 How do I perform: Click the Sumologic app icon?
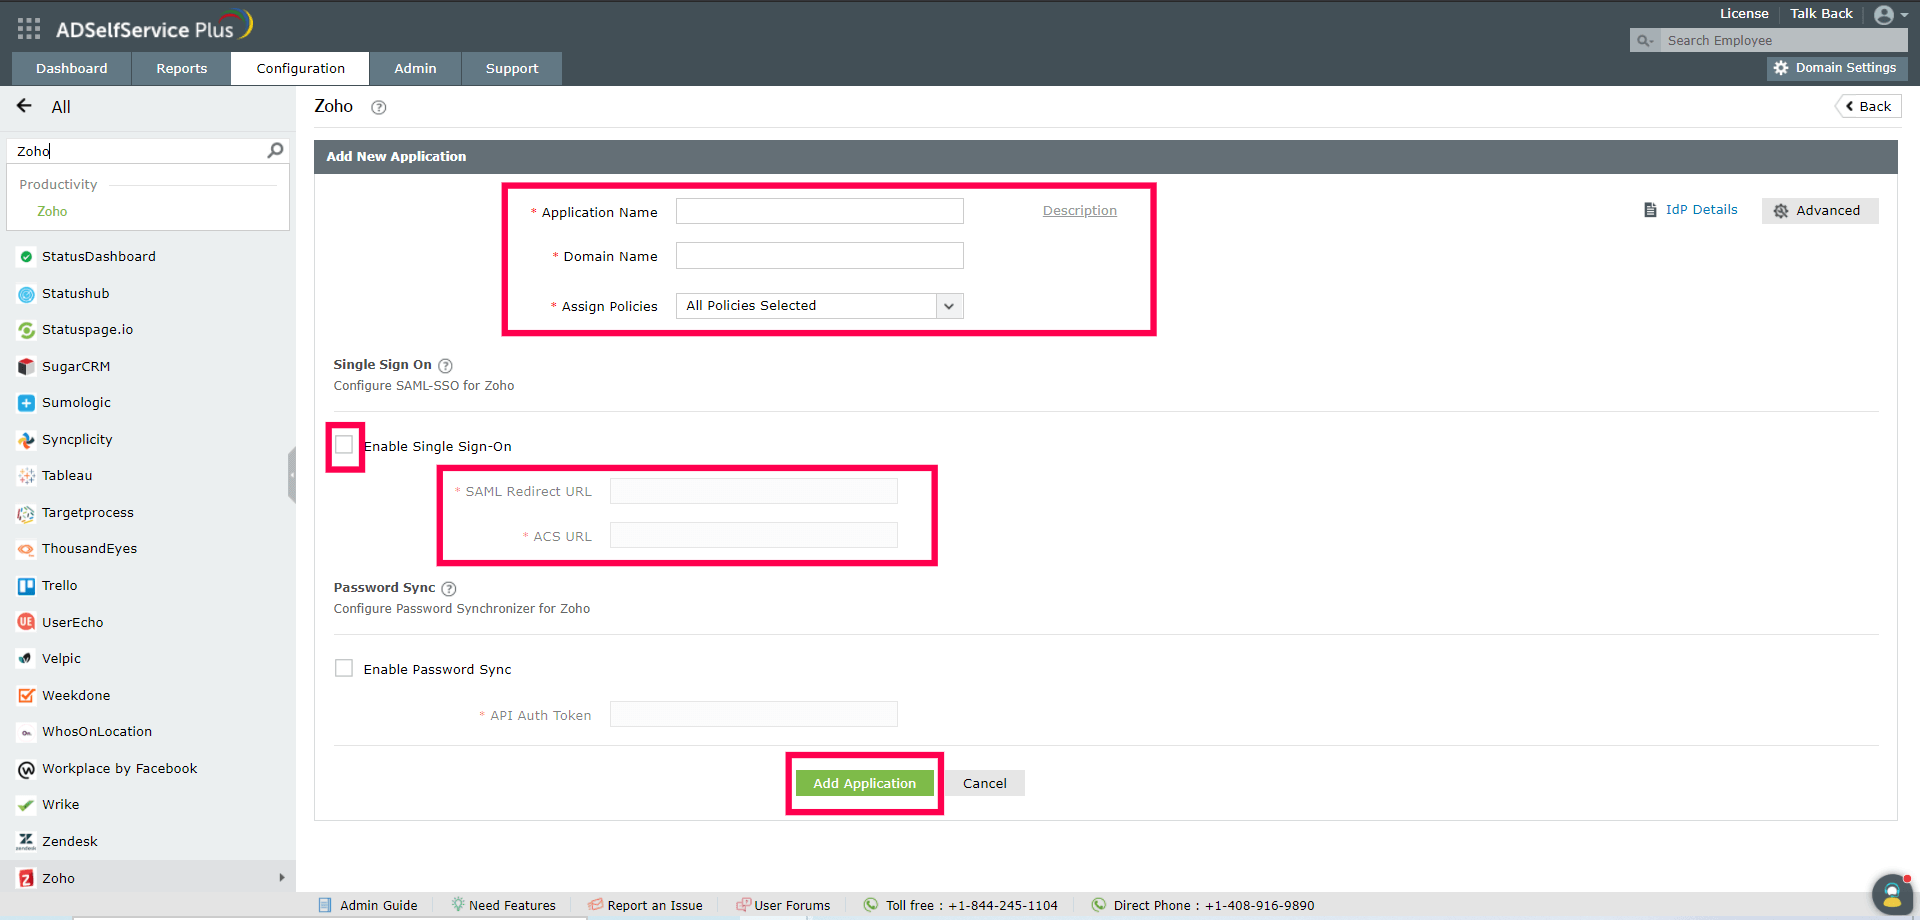click(x=26, y=403)
